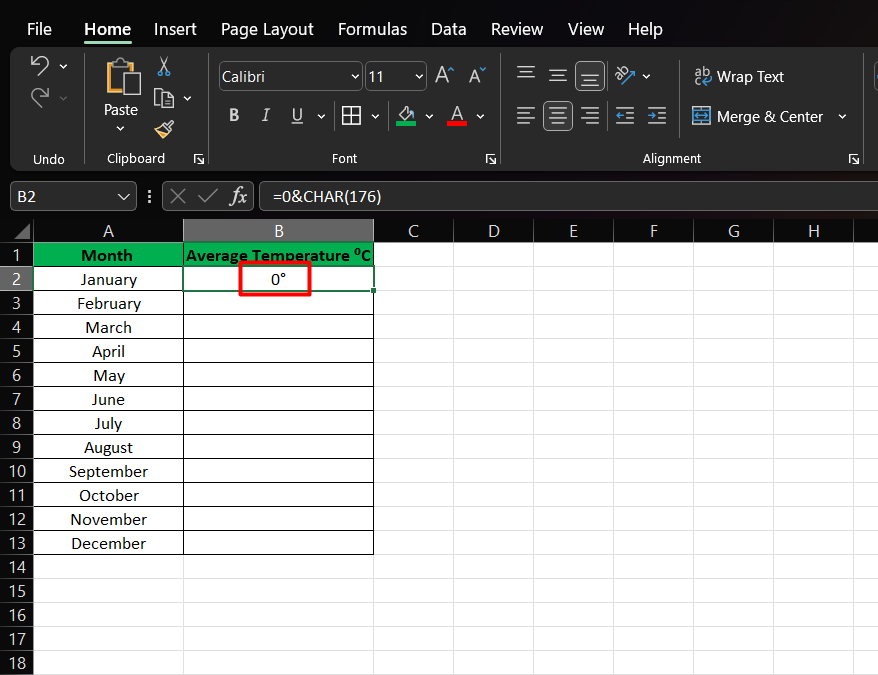Expand the Underline style arrow
878x675 pixels.
tap(321, 117)
